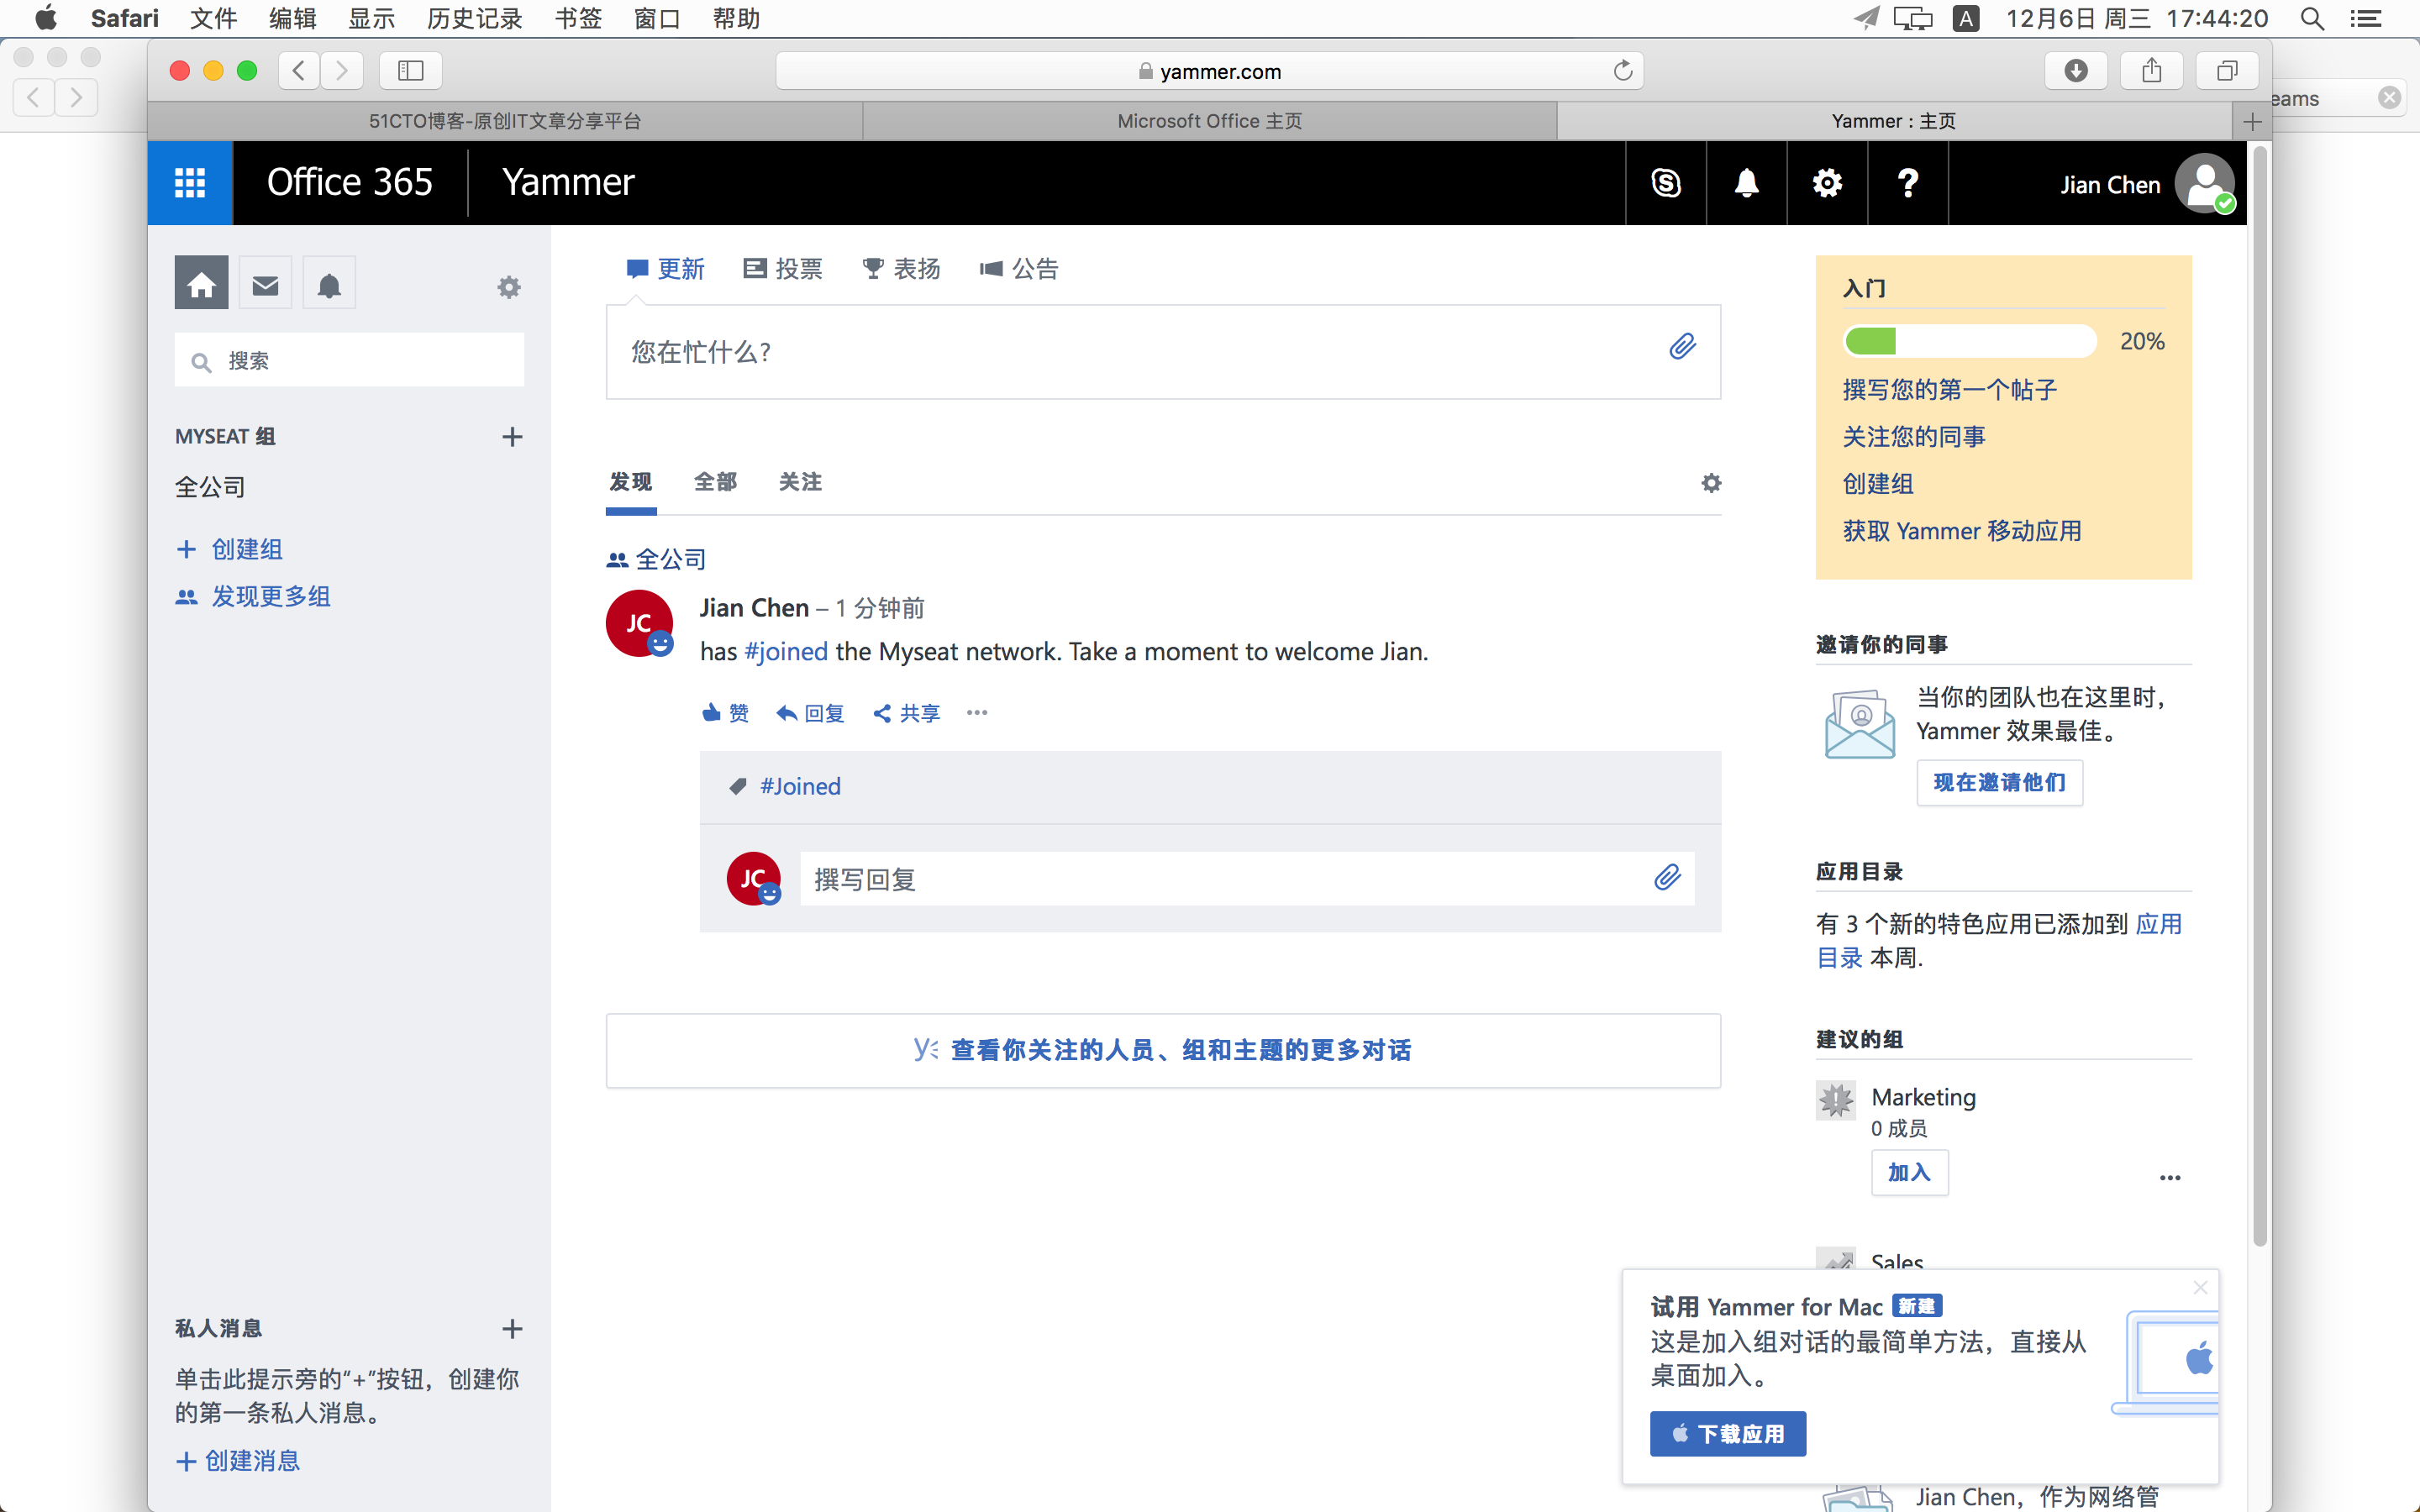Go to Yammer home feed icon
This screenshot has width=2420, height=1512.
click(201, 284)
